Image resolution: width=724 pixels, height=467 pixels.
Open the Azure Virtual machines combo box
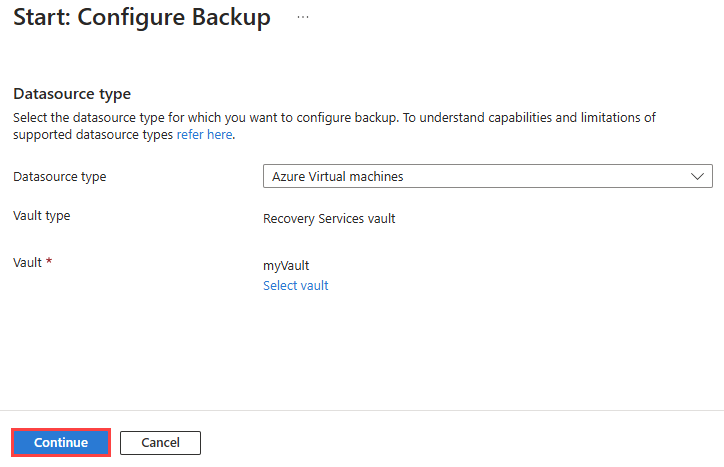[487, 177]
